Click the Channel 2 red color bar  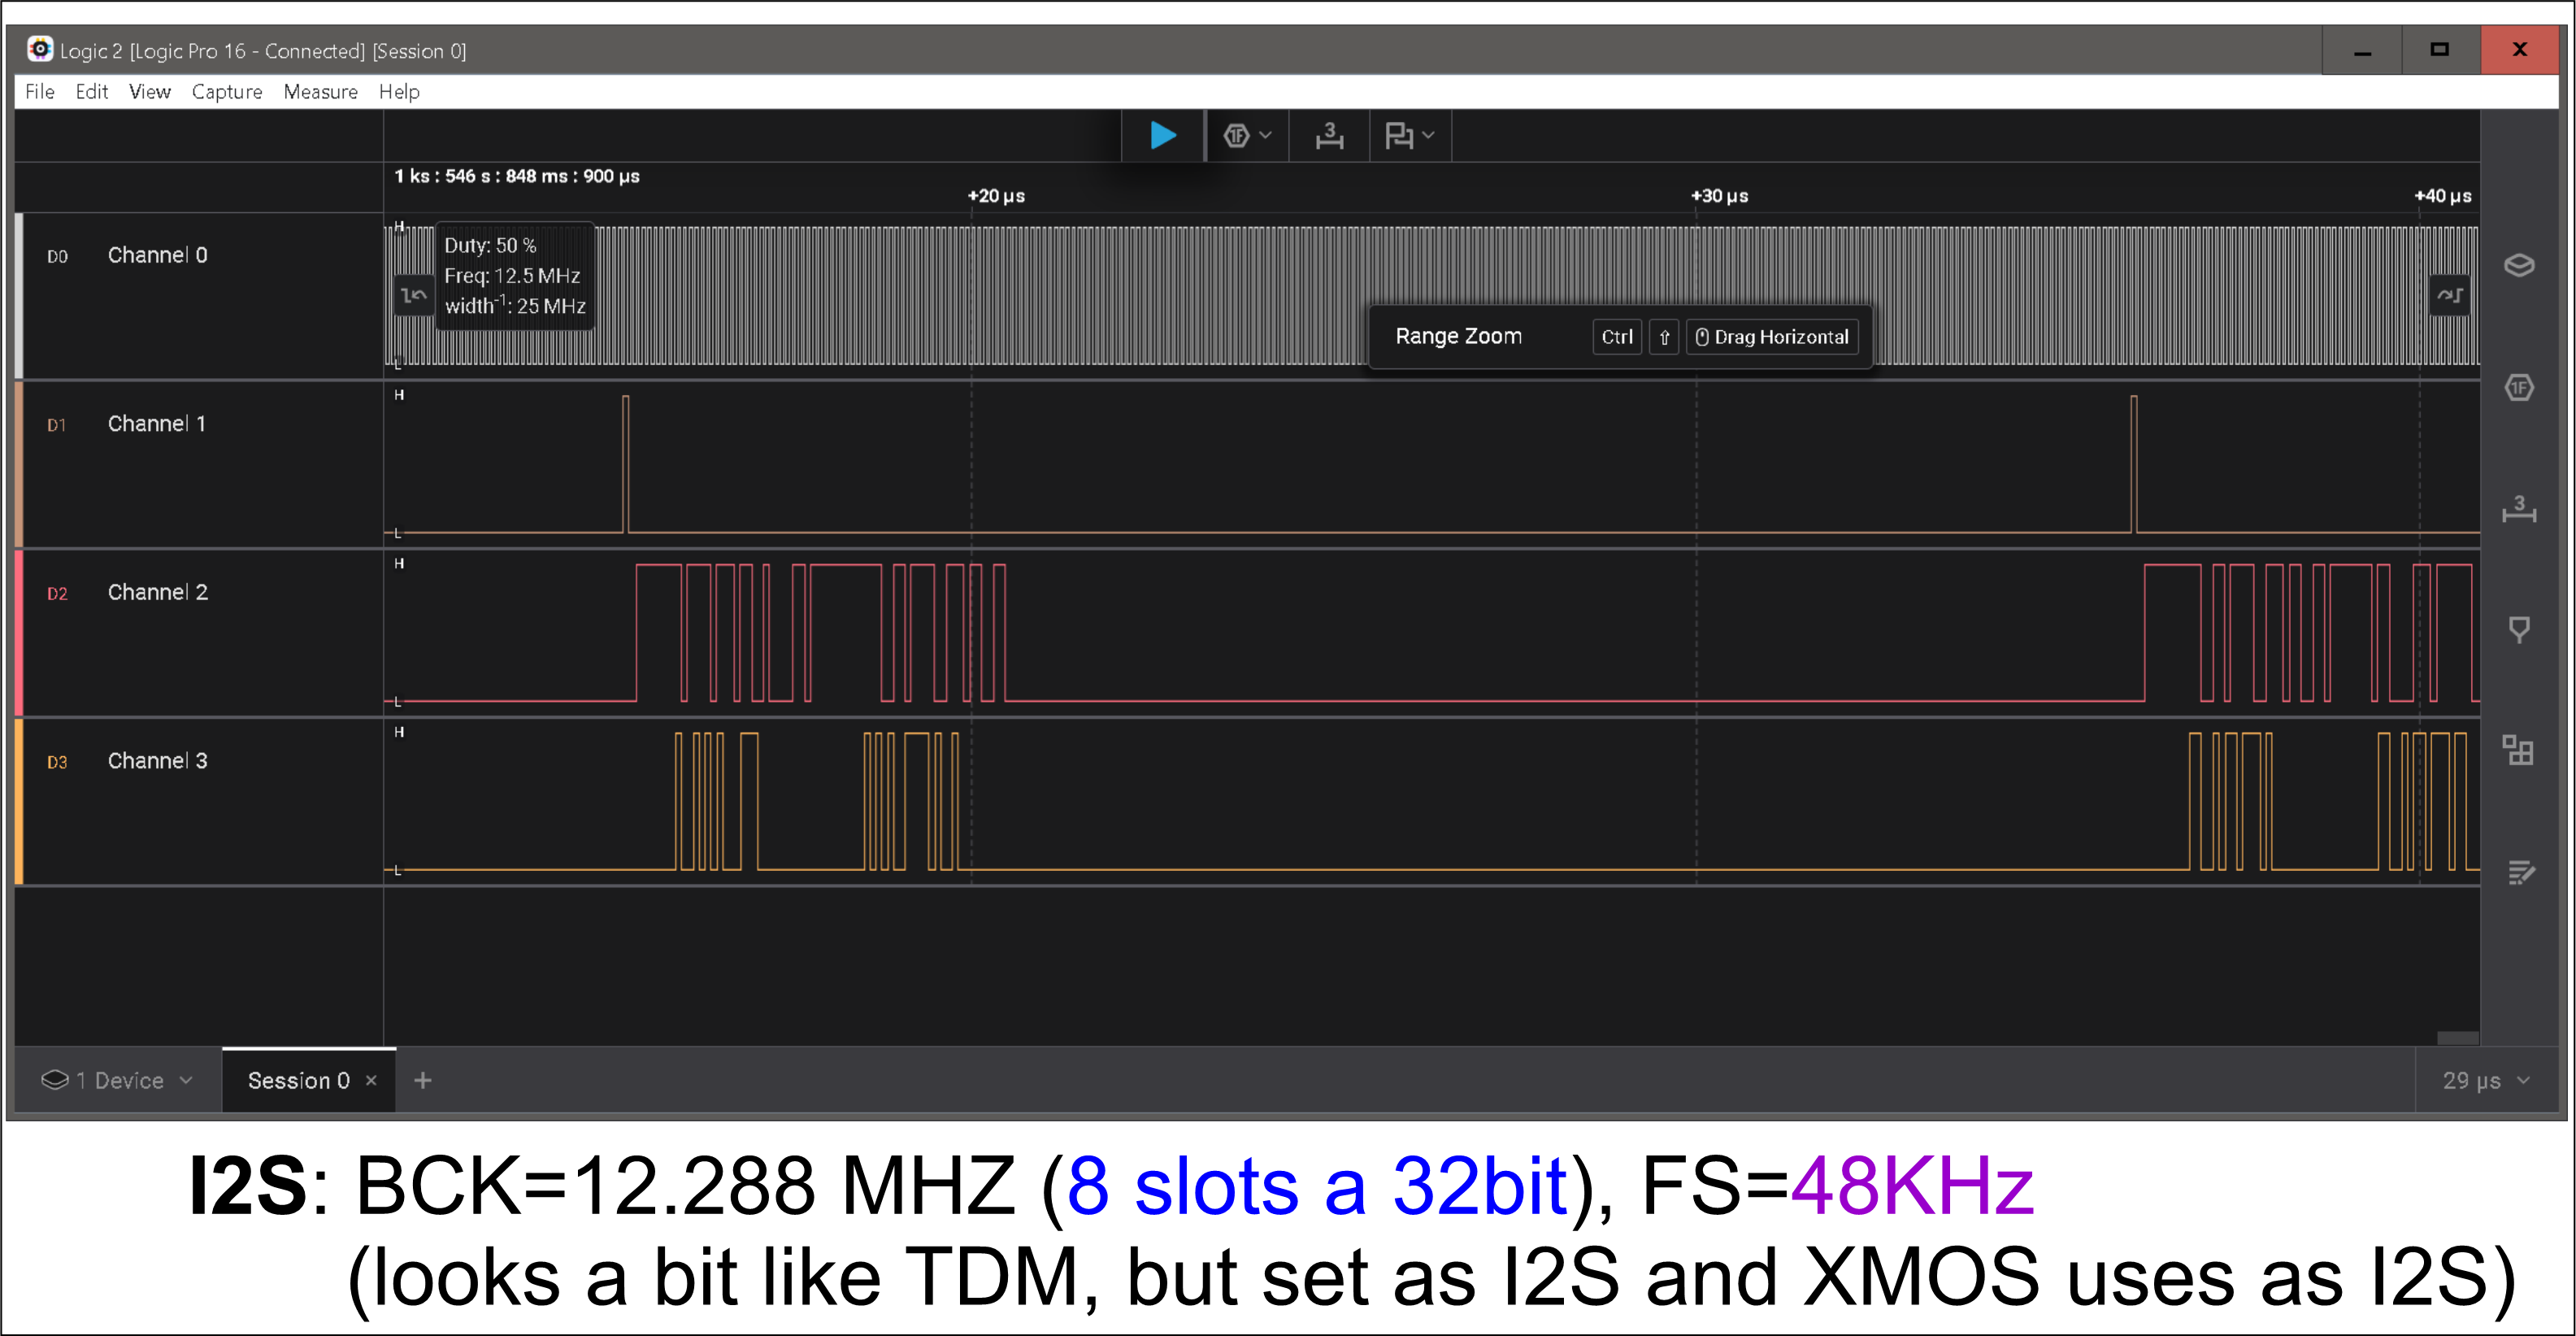click(x=19, y=632)
